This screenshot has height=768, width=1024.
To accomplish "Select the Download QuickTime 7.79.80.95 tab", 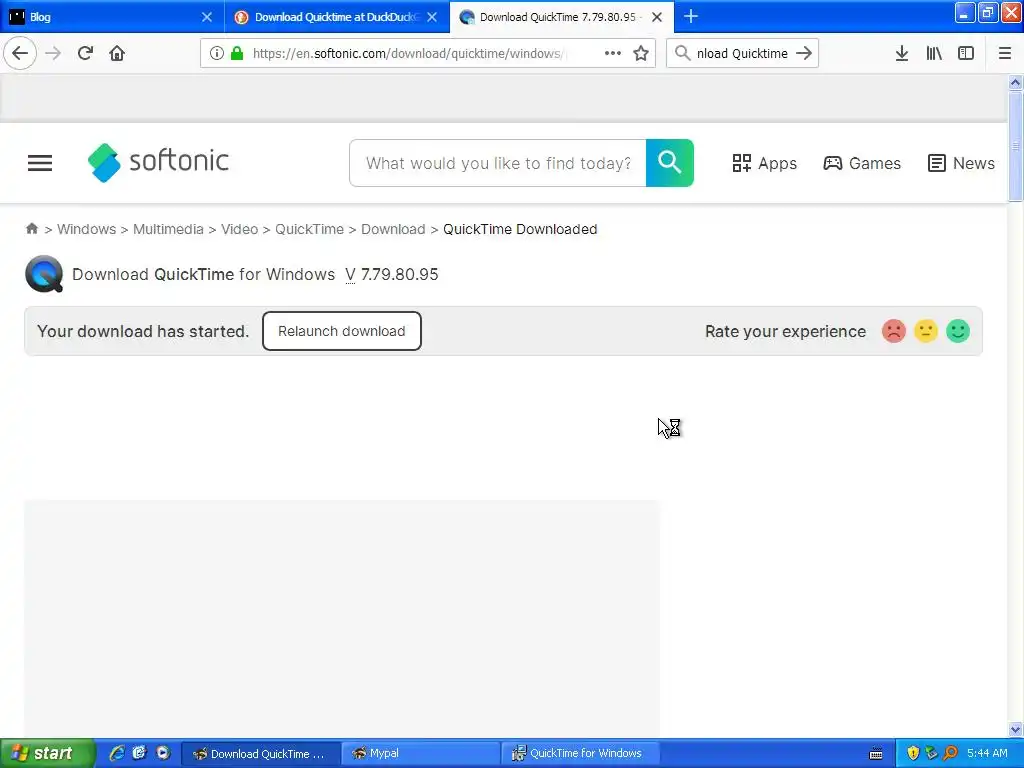I will (562, 16).
